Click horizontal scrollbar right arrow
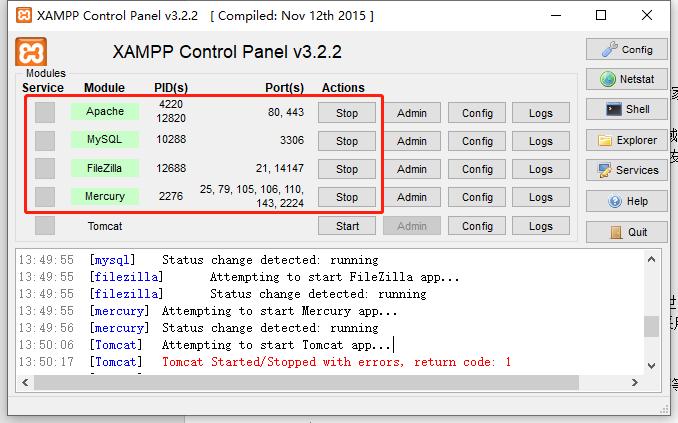 (x=635, y=382)
